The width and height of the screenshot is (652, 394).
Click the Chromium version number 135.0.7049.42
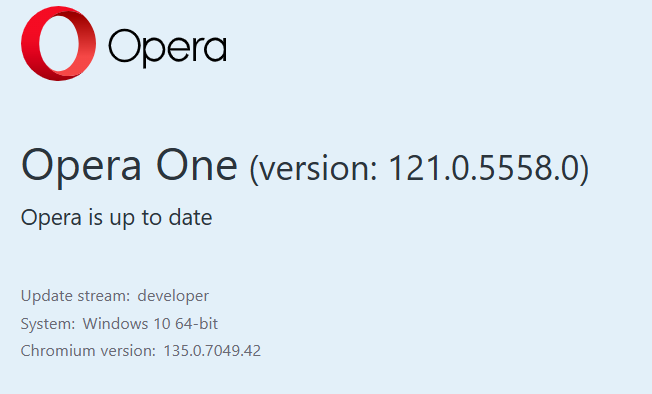tap(212, 351)
